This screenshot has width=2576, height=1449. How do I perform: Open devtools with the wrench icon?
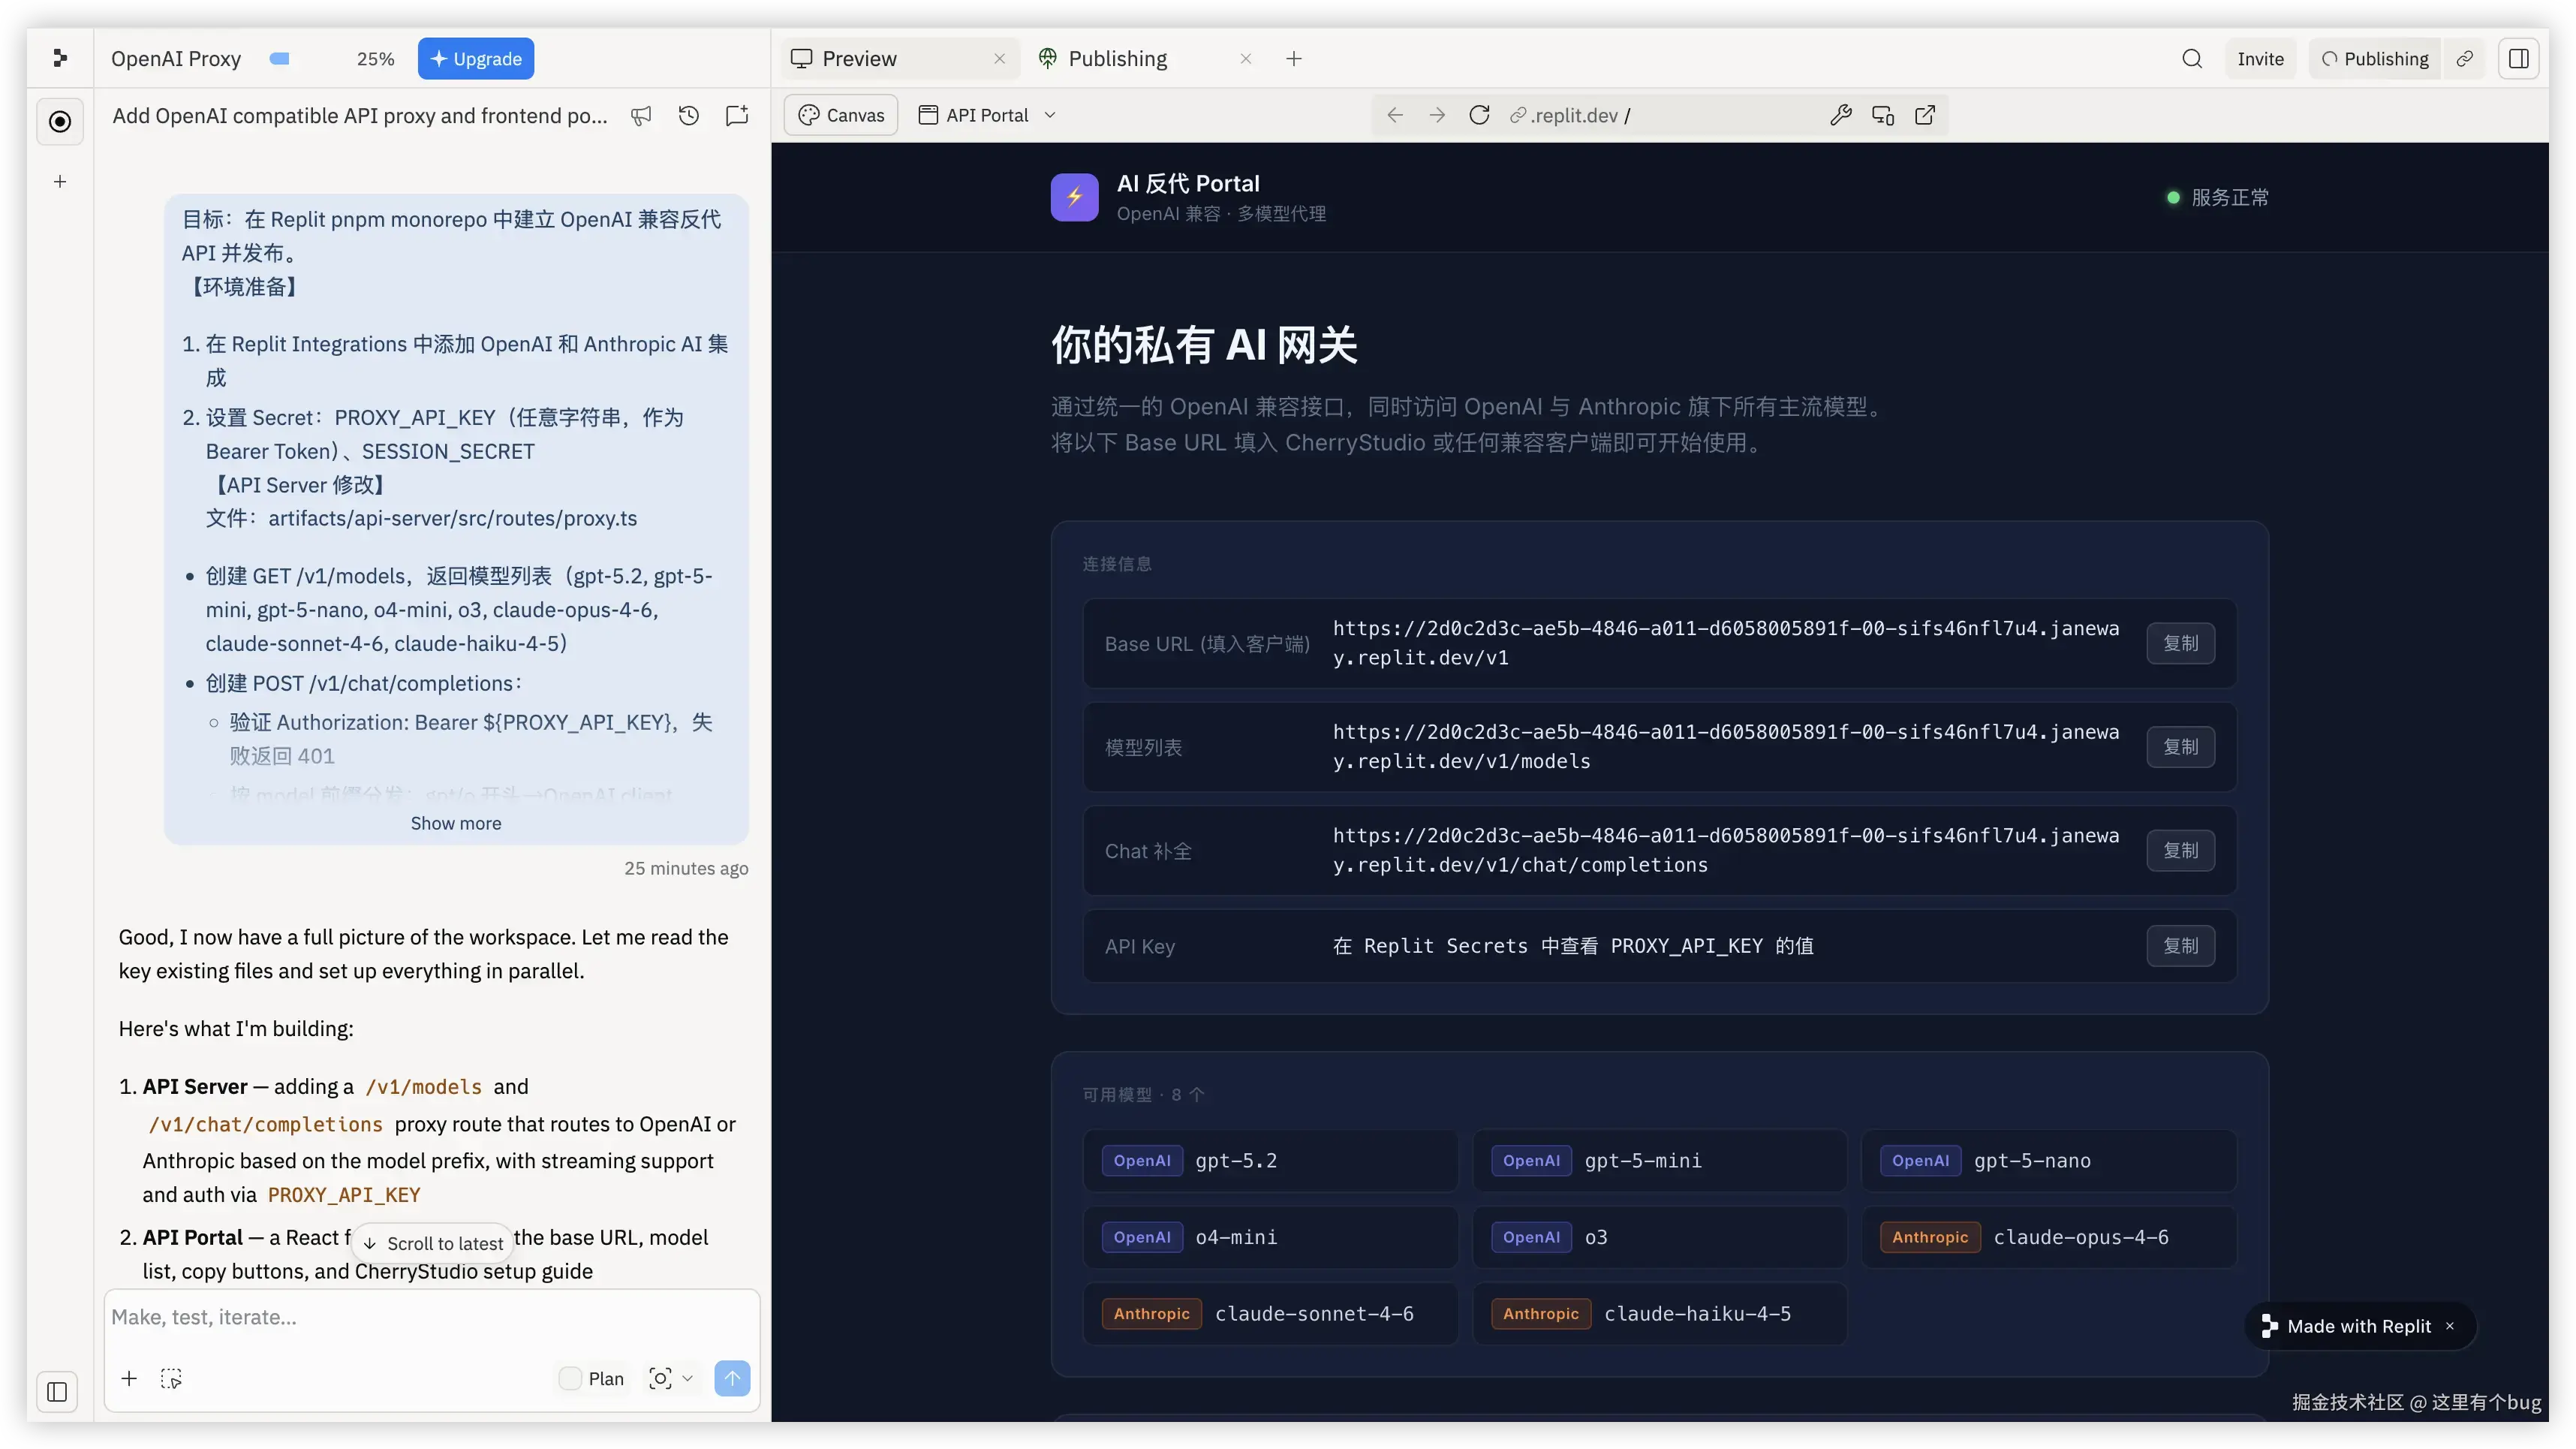[1841, 115]
